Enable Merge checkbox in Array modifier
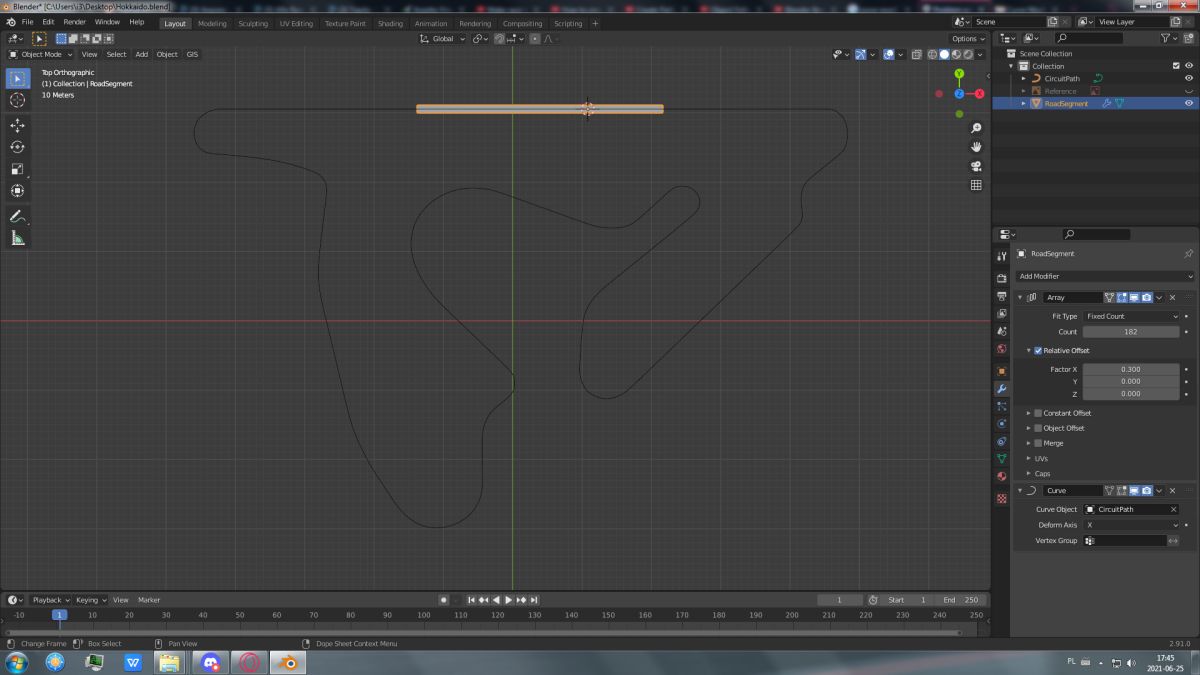1200x675 pixels. coord(1038,443)
